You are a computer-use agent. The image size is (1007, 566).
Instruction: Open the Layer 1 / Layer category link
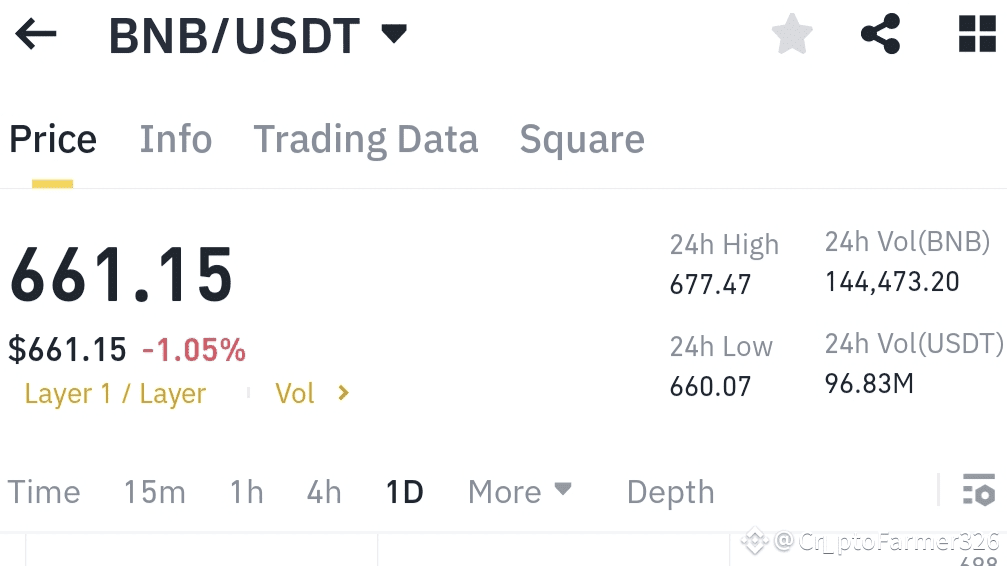coord(115,393)
